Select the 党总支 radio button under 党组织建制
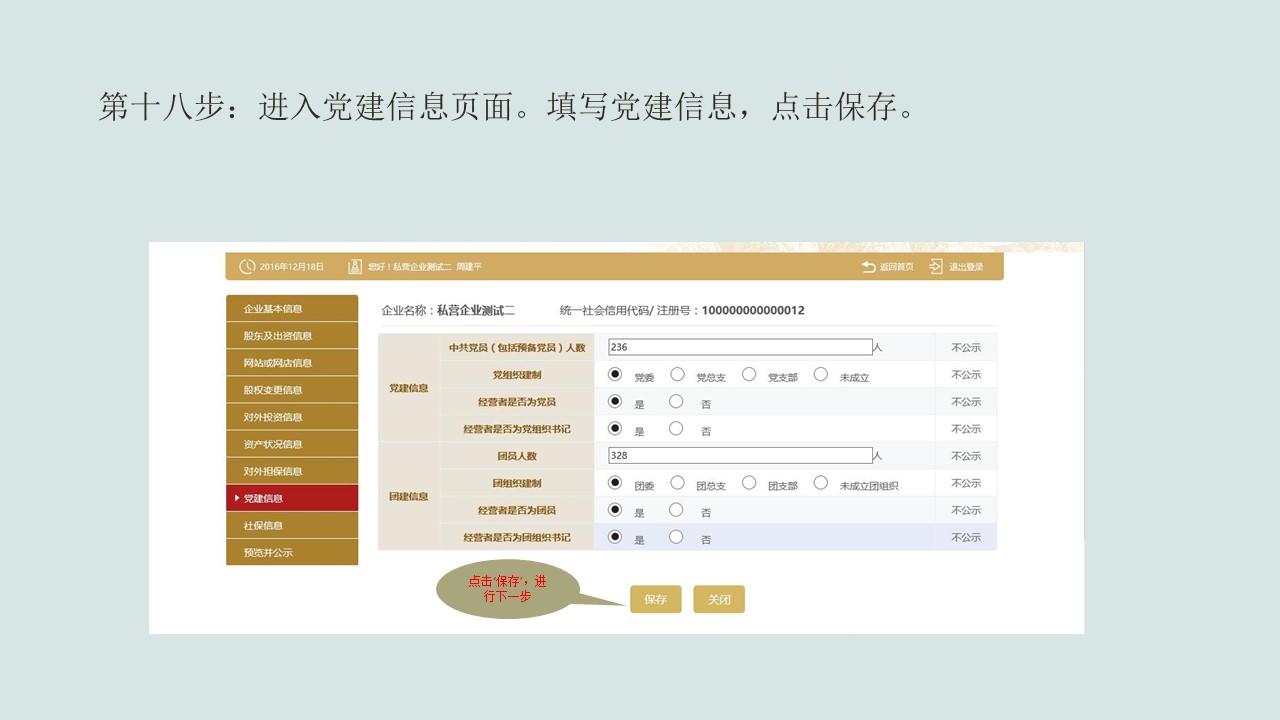Image resolution: width=1280 pixels, height=720 pixels. [x=677, y=373]
